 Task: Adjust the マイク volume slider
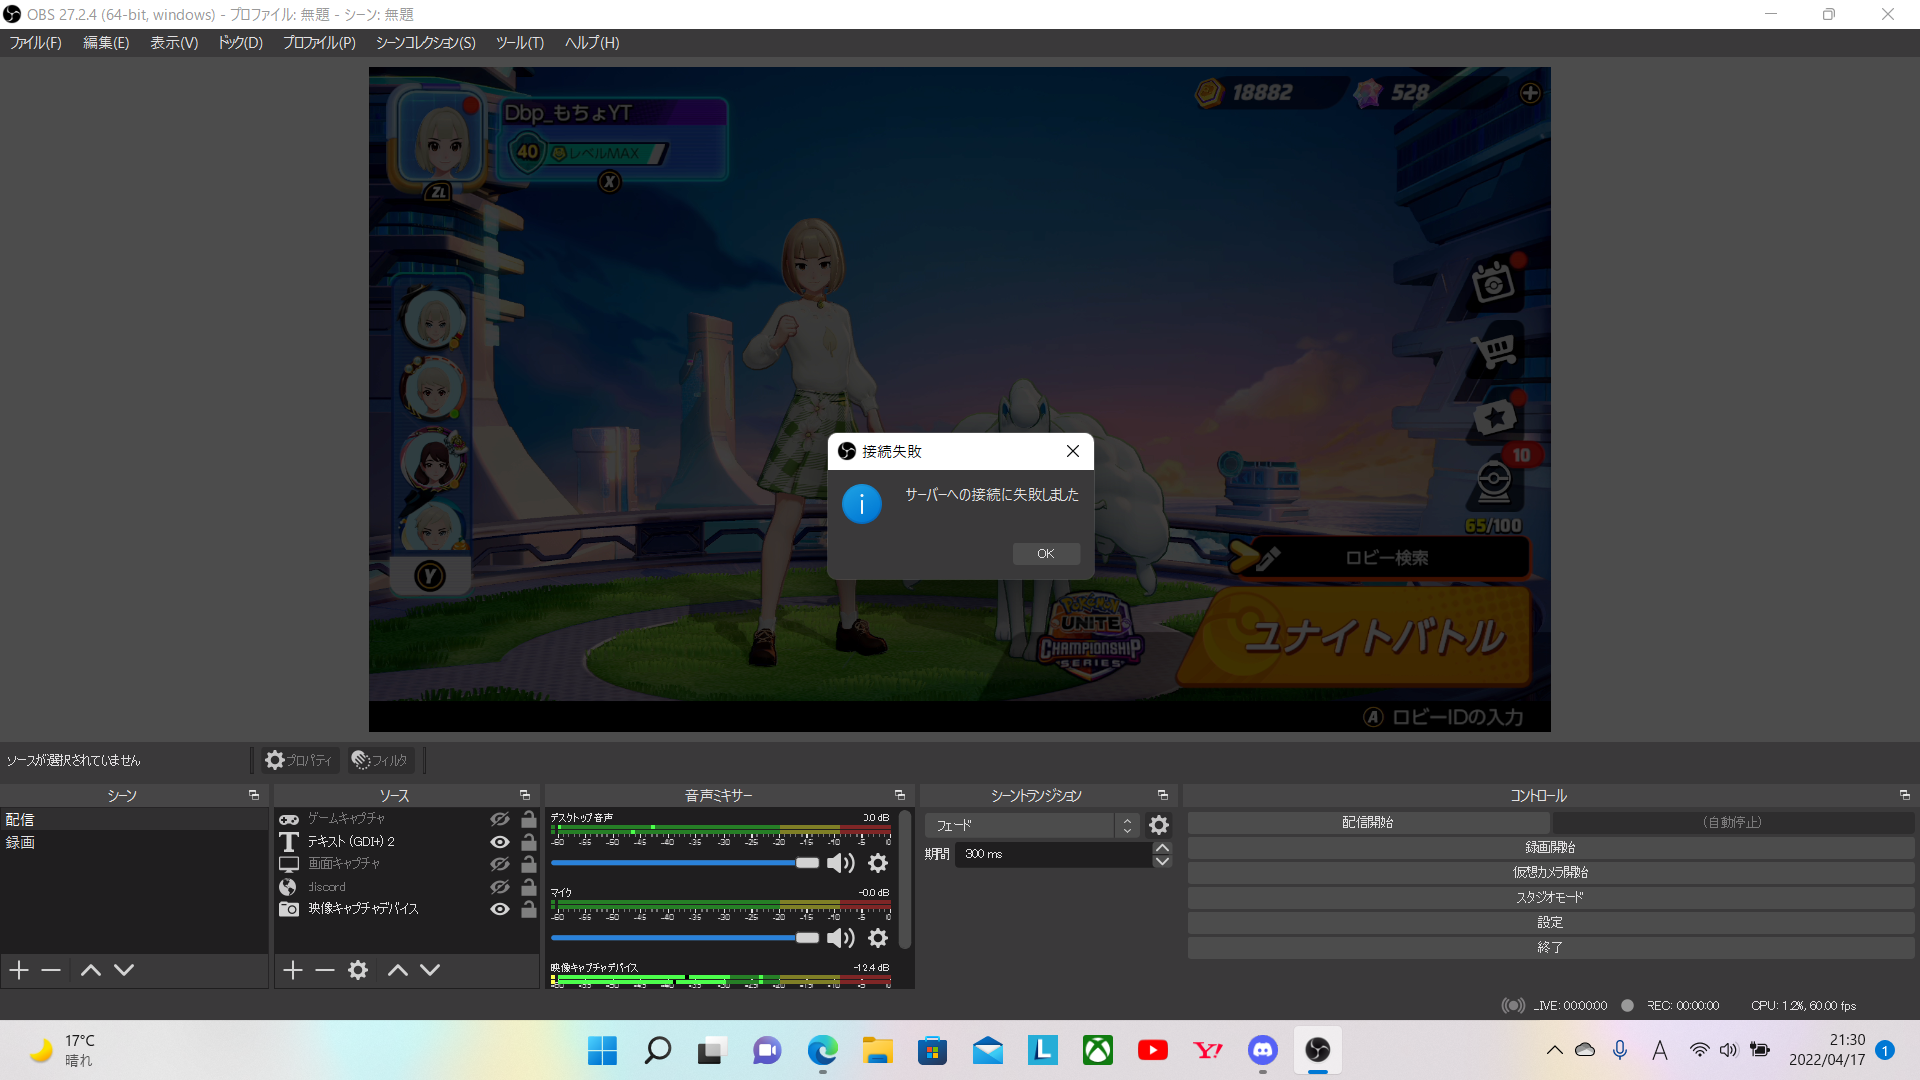point(685,938)
